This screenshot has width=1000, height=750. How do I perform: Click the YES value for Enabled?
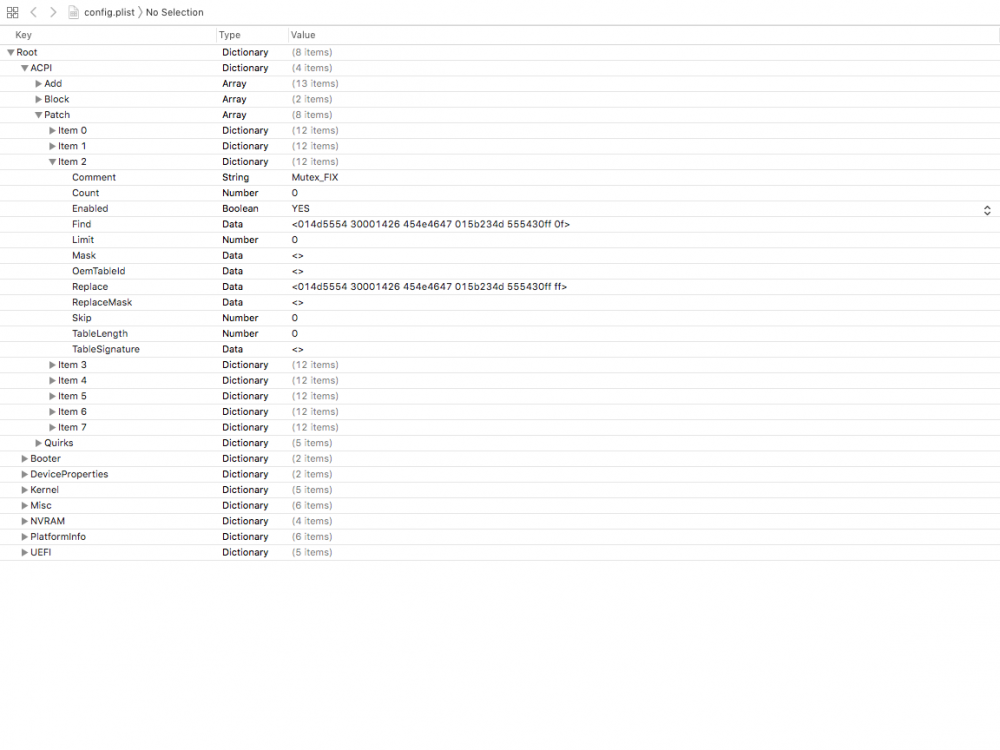click(300, 209)
